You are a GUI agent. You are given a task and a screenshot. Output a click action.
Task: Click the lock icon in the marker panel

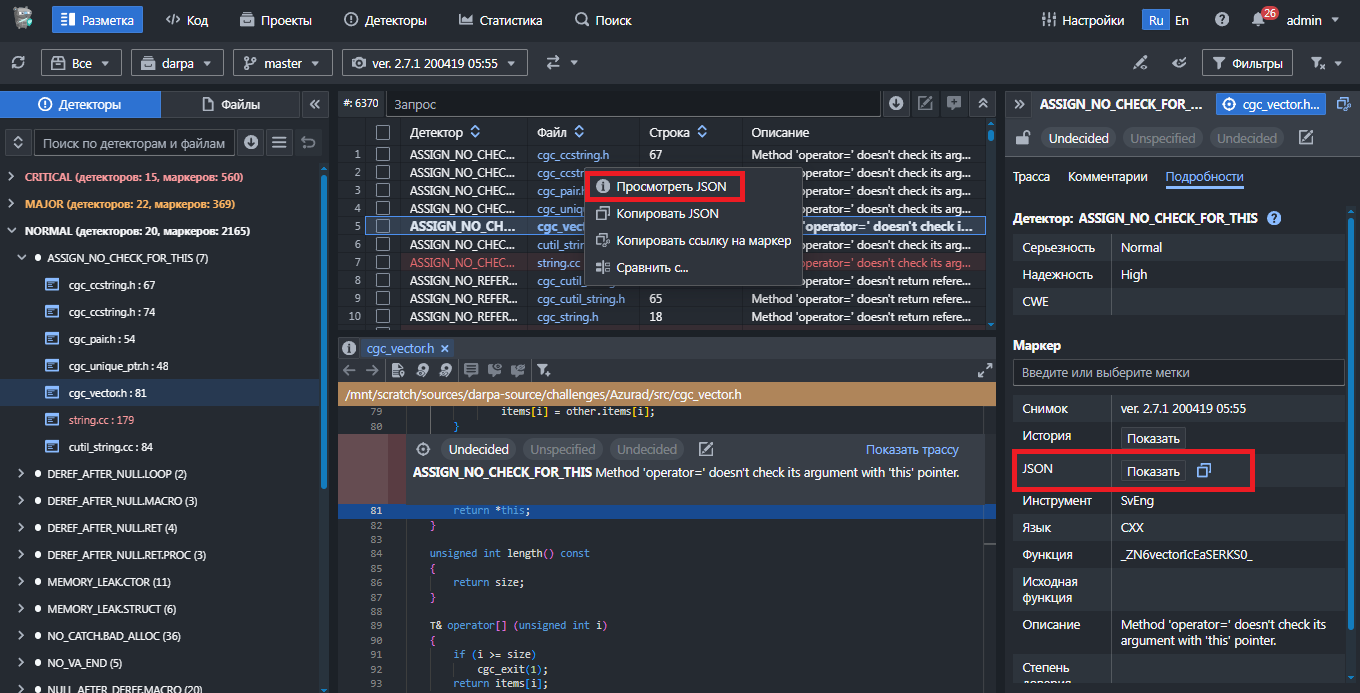(1022, 138)
